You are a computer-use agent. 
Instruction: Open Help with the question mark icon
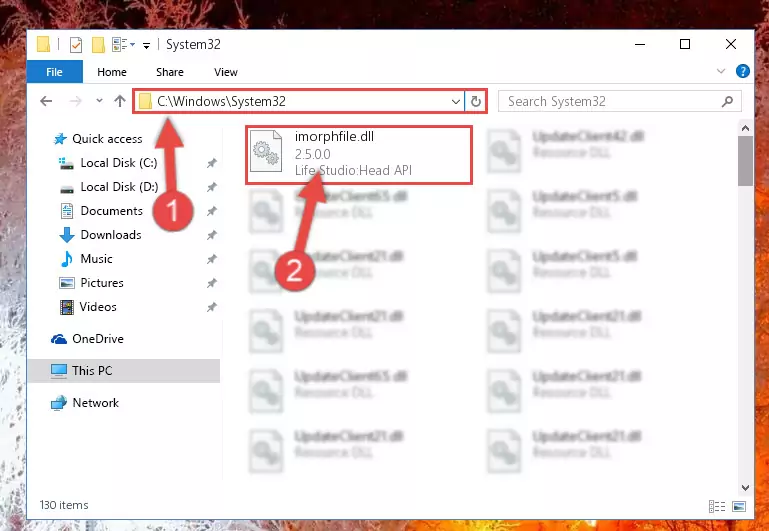[743, 72]
